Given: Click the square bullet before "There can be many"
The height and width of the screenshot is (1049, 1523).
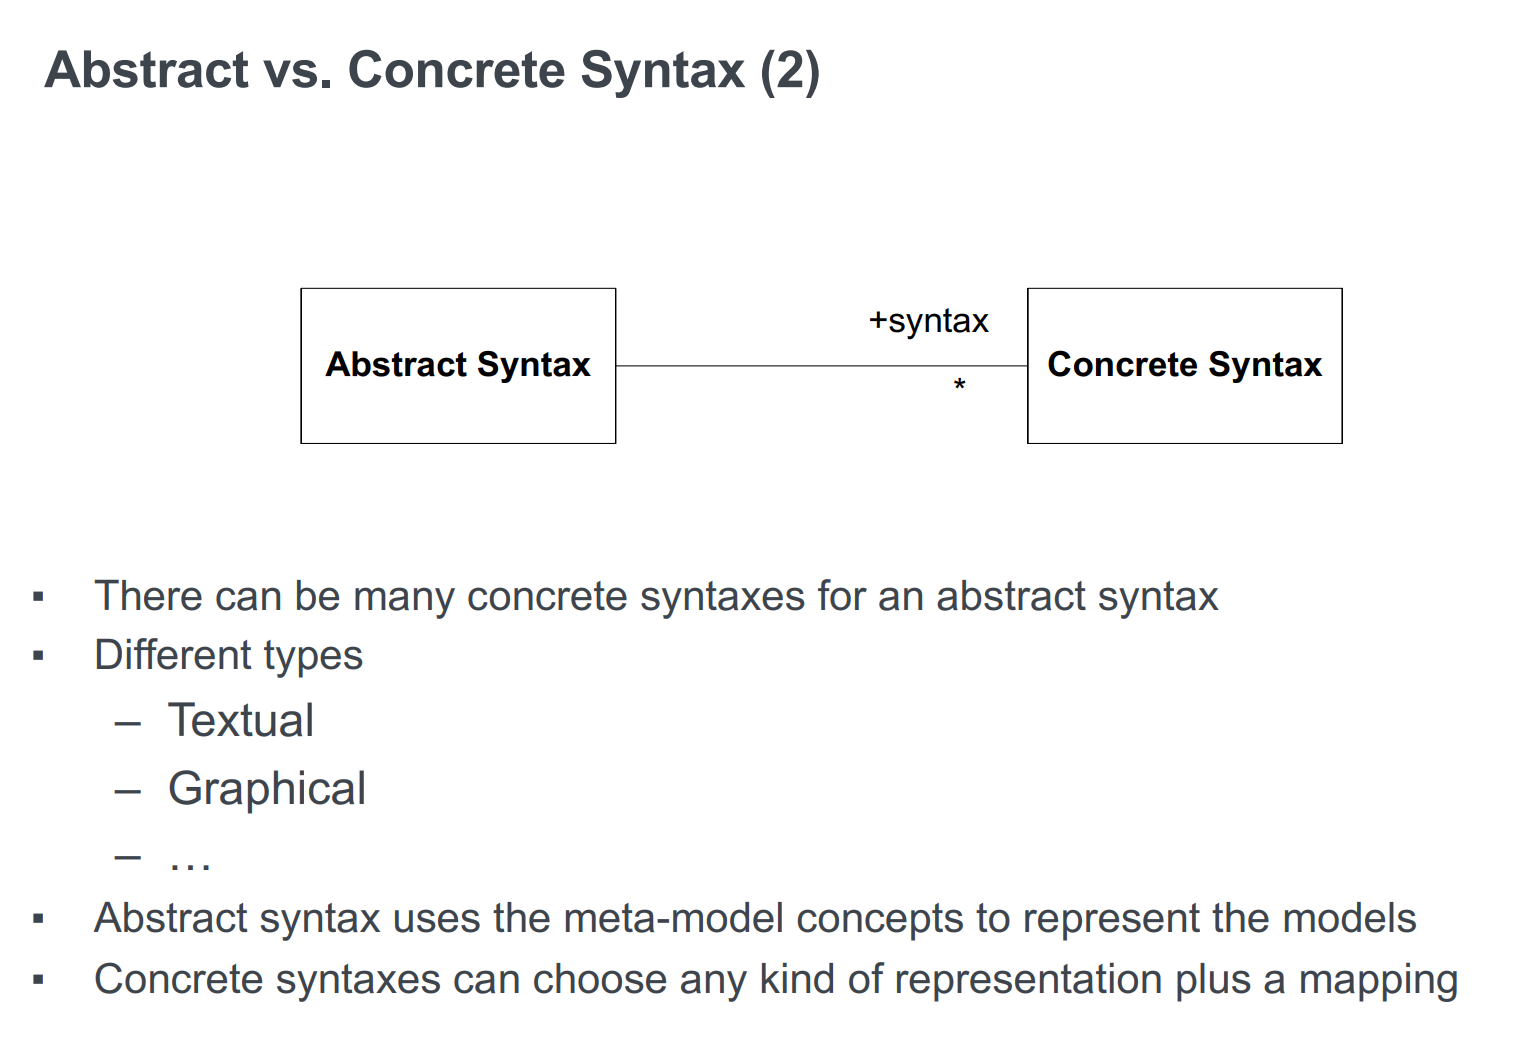Looking at the screenshot, I should pyautogui.click(x=39, y=598).
